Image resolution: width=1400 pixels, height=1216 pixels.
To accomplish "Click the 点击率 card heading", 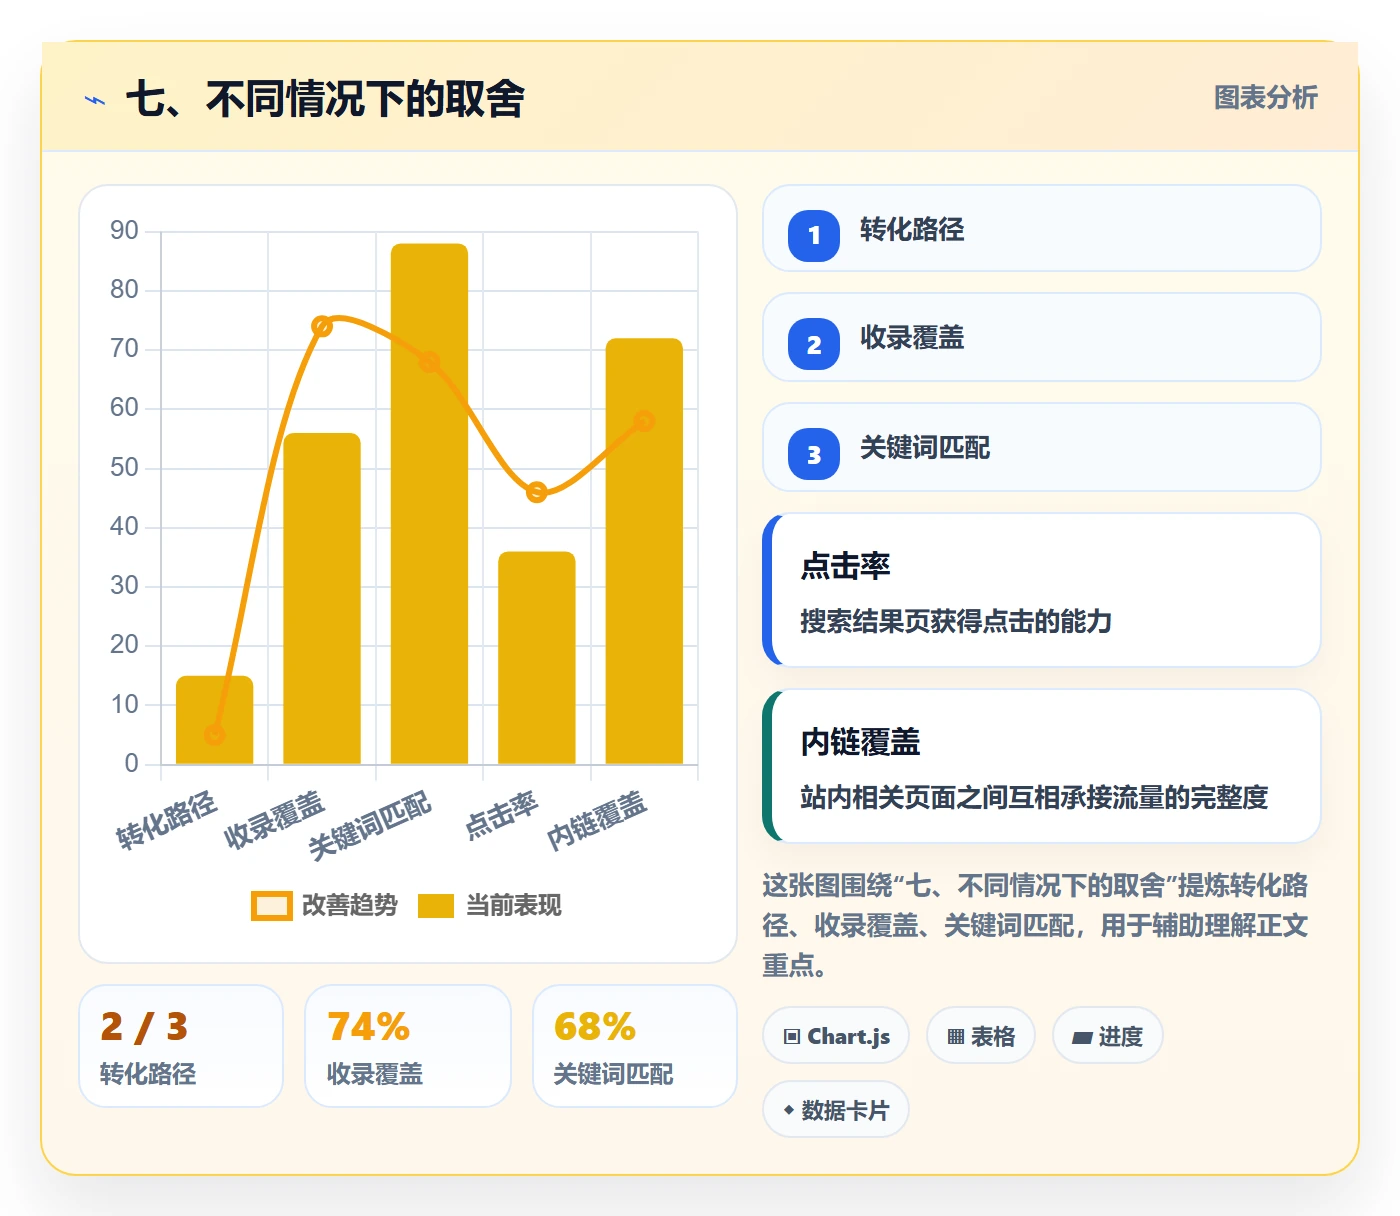I will pyautogui.click(x=845, y=566).
